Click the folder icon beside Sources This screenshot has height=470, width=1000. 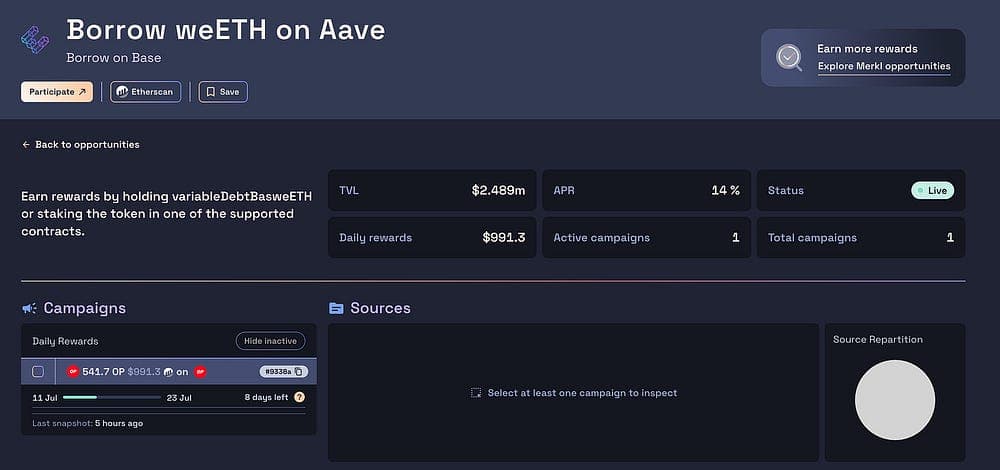click(336, 309)
